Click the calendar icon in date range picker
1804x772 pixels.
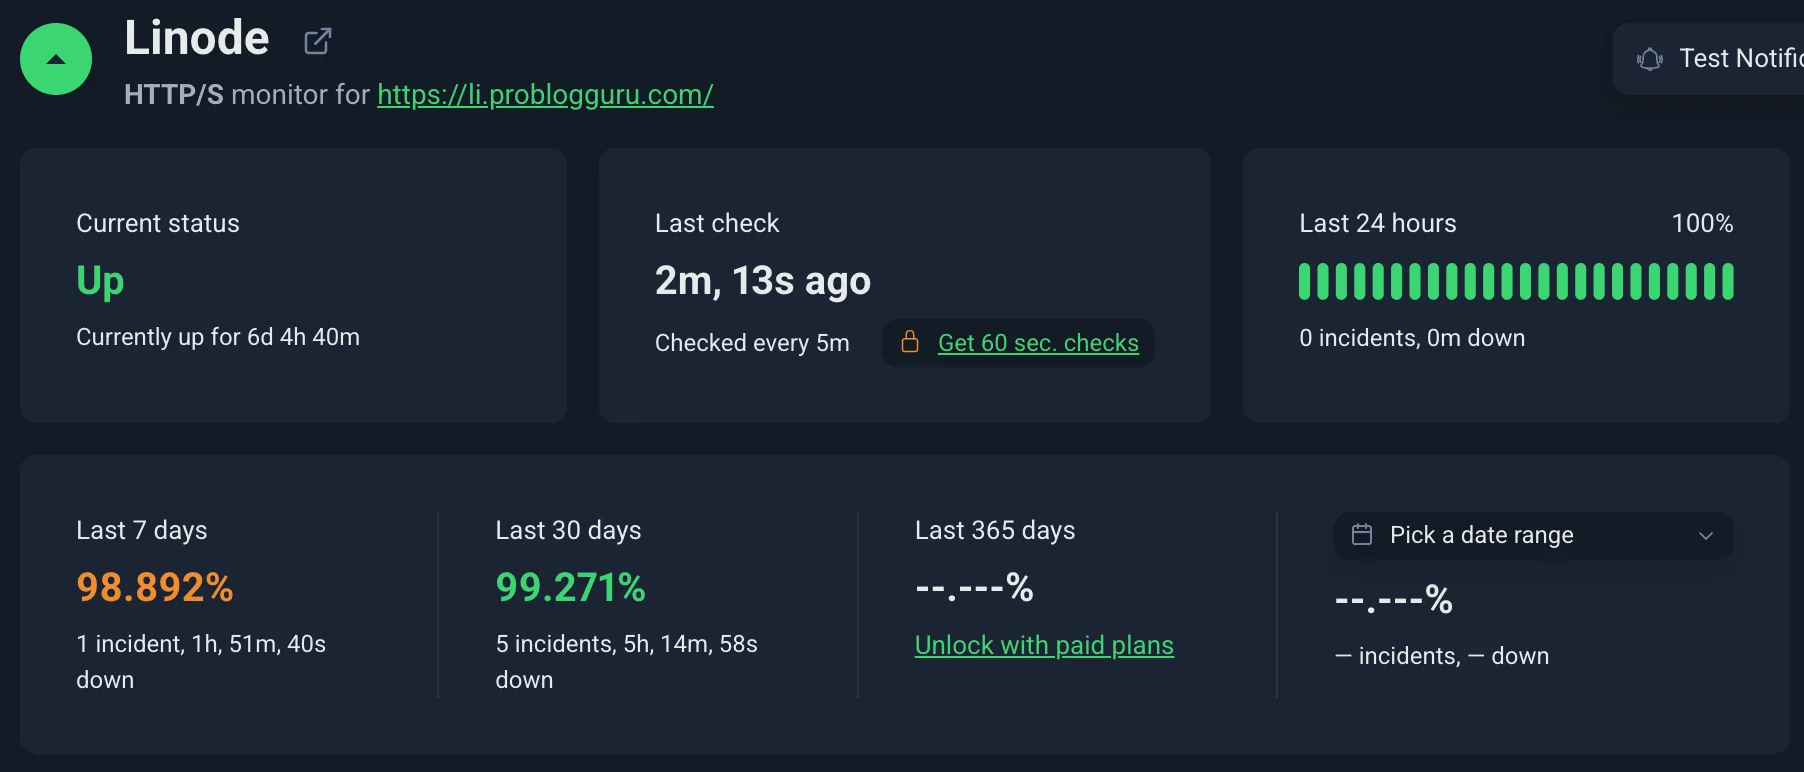click(x=1362, y=535)
